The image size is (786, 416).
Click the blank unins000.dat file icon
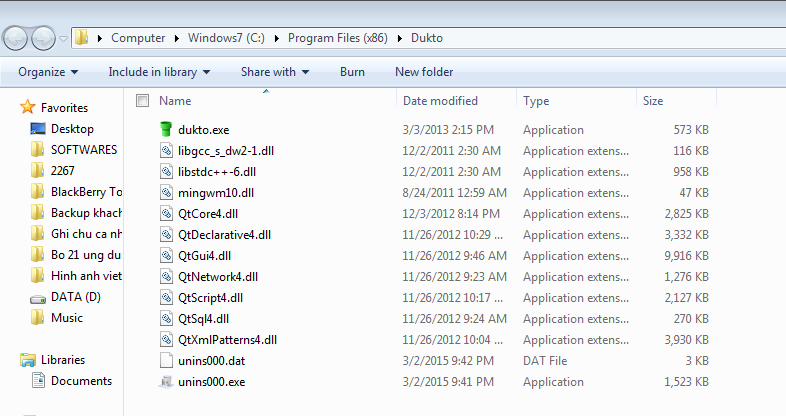[x=166, y=360]
